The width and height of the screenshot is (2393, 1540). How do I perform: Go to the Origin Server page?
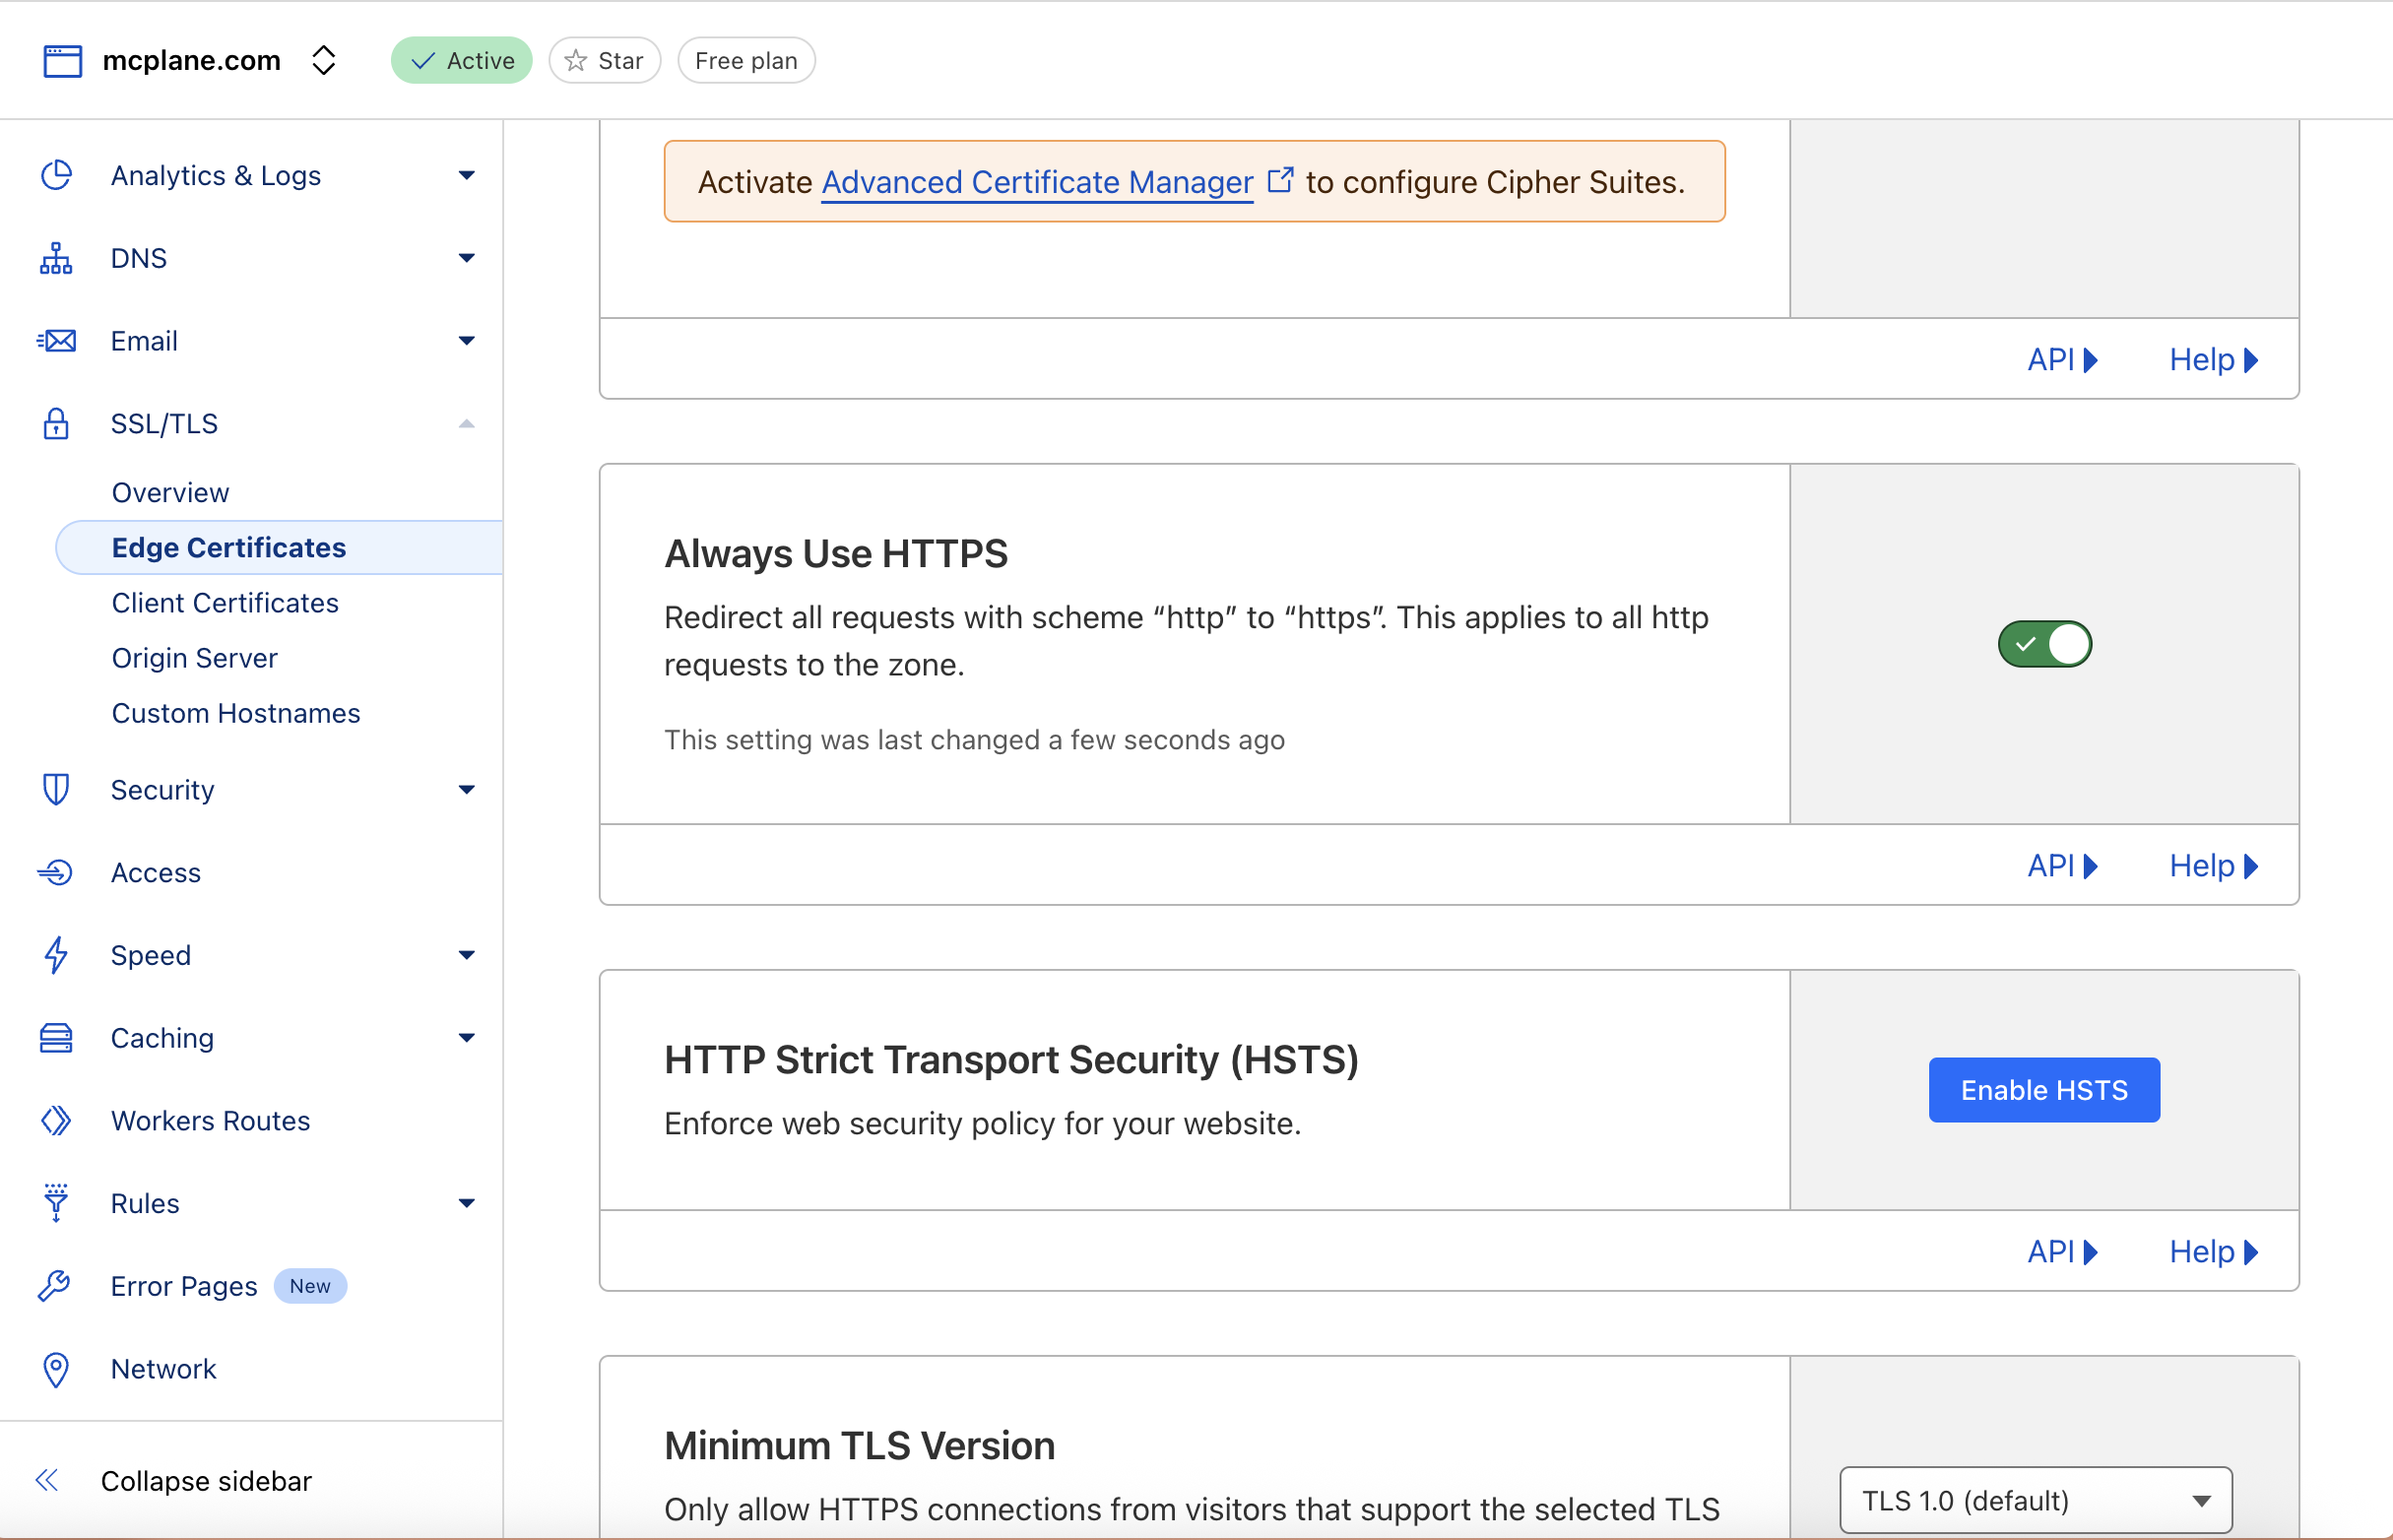tap(195, 658)
